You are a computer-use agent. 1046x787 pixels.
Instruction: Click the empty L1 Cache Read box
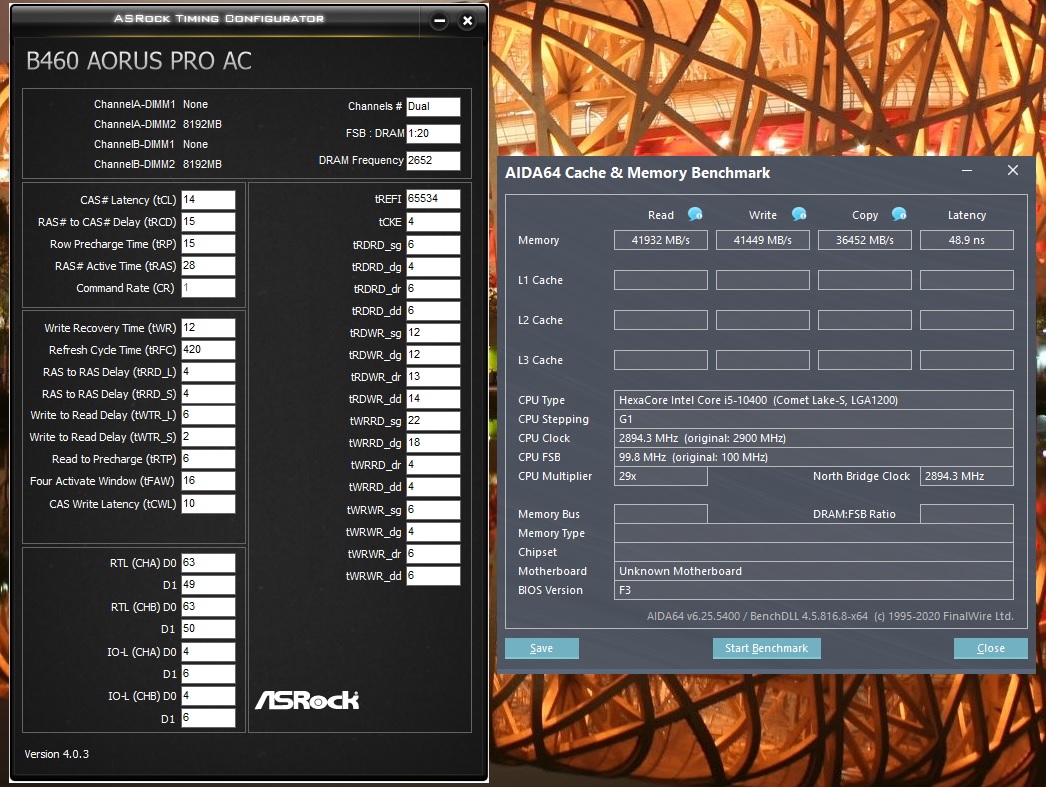pyautogui.click(x=660, y=280)
